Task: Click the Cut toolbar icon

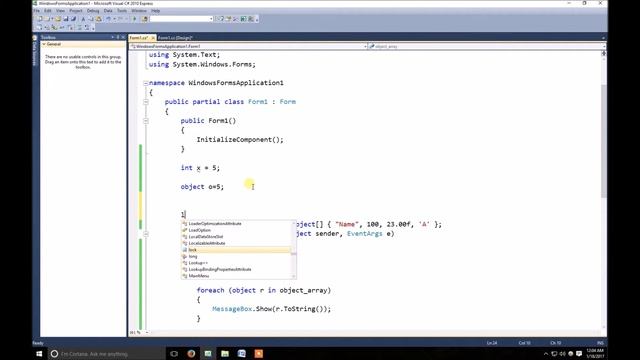Action: pos(83,19)
